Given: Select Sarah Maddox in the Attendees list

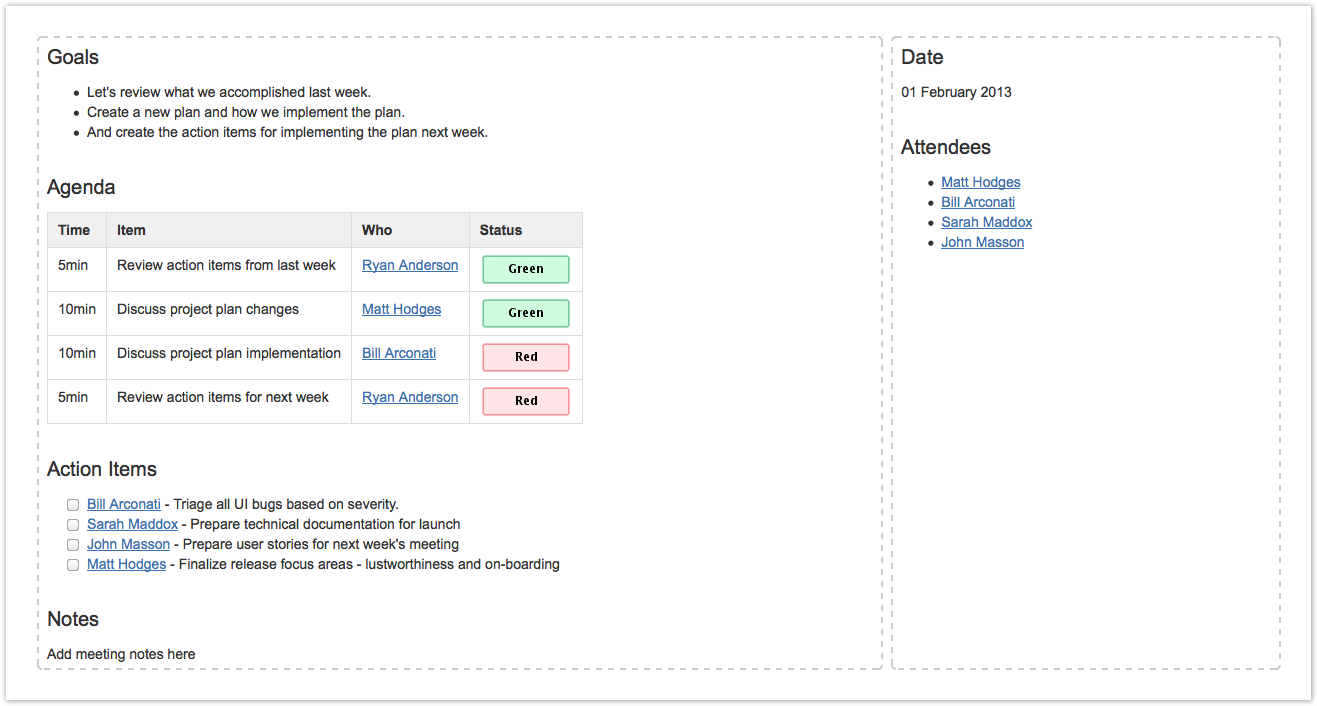Looking at the screenshot, I should (987, 222).
